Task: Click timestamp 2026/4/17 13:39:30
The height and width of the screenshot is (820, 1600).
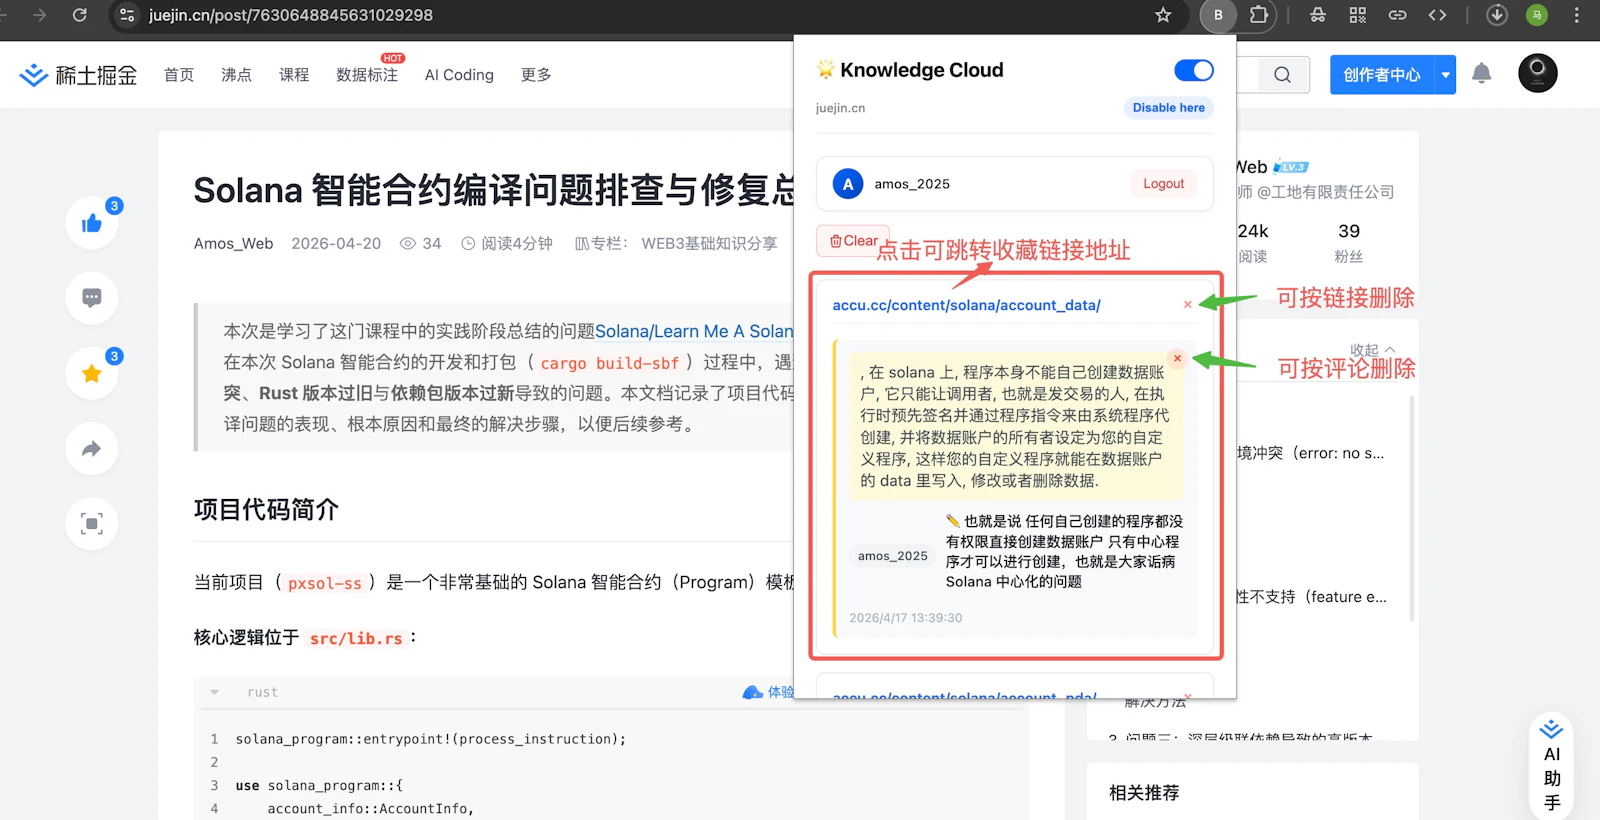Action: point(906,618)
